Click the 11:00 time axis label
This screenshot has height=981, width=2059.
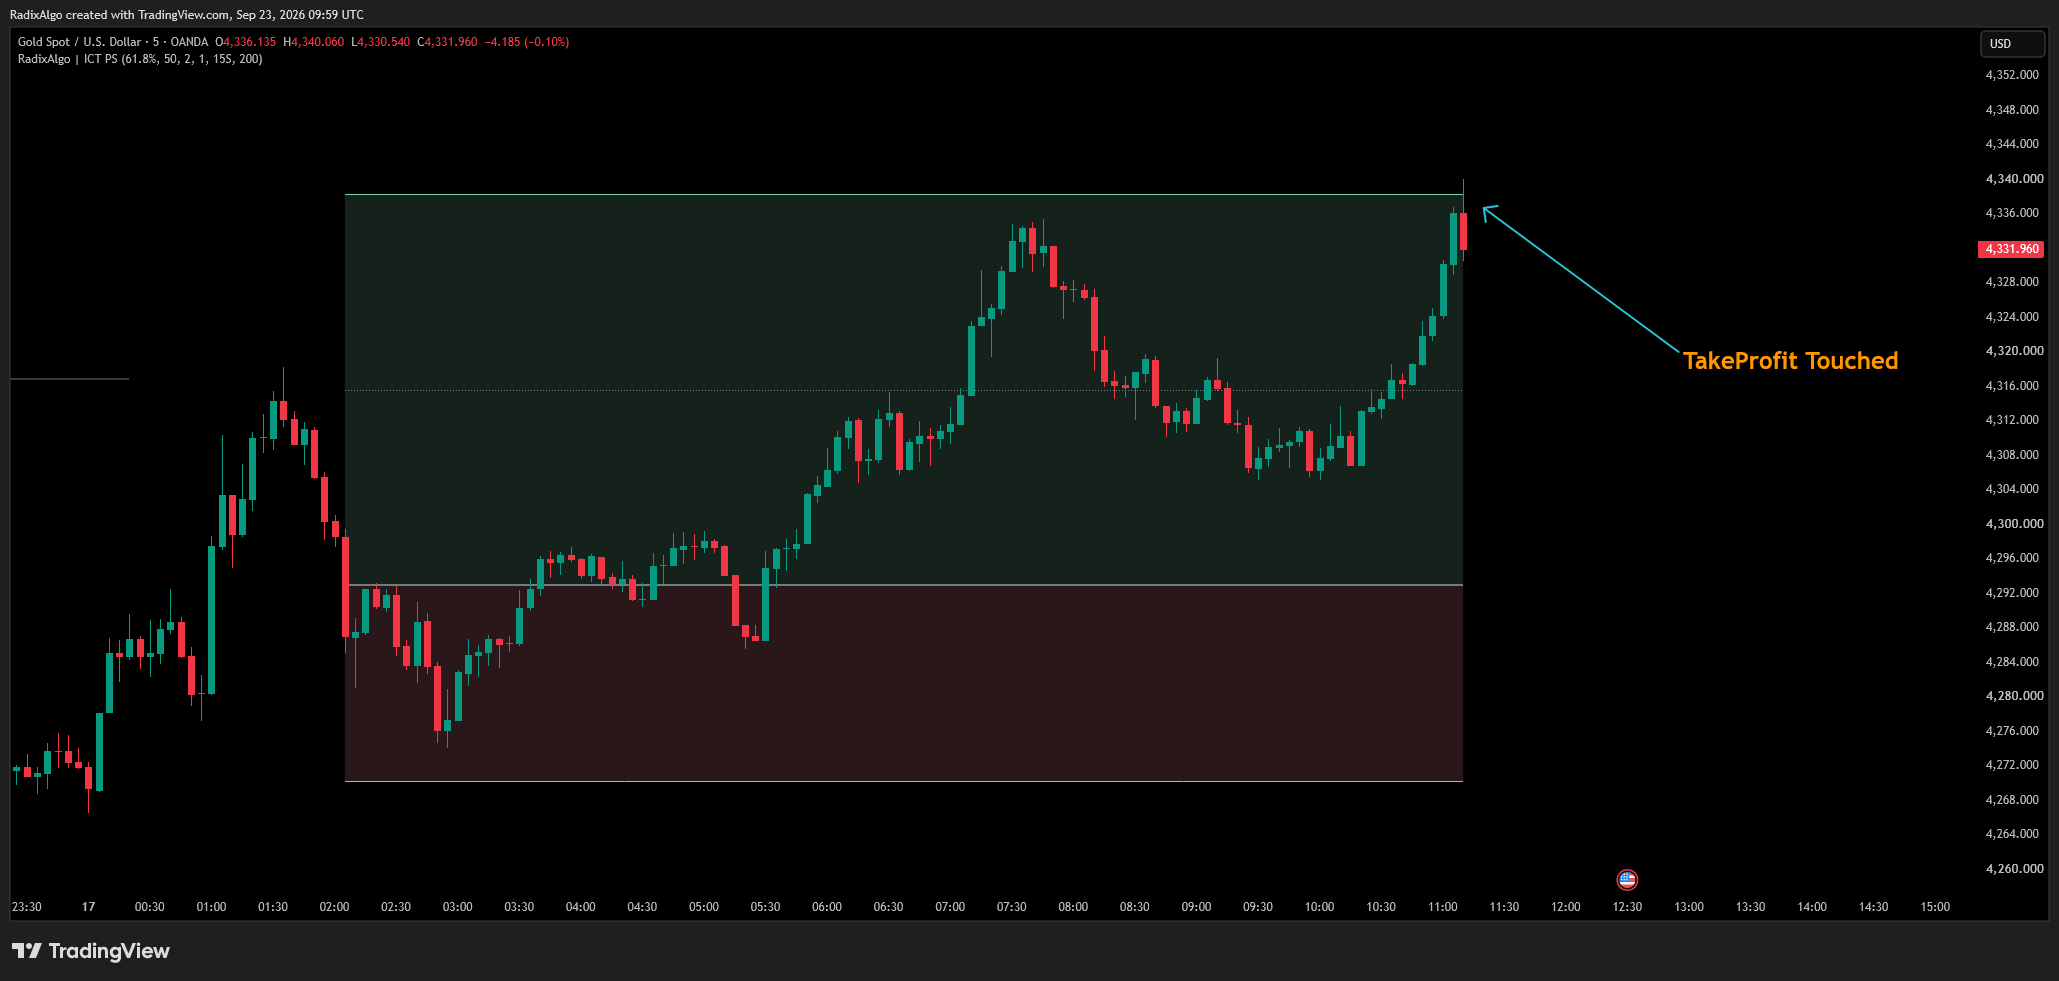[1442, 907]
